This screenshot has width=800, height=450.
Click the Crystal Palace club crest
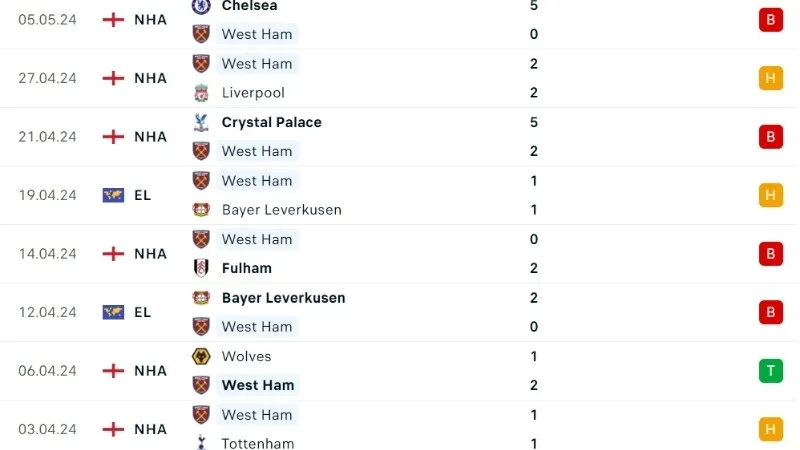(201, 122)
